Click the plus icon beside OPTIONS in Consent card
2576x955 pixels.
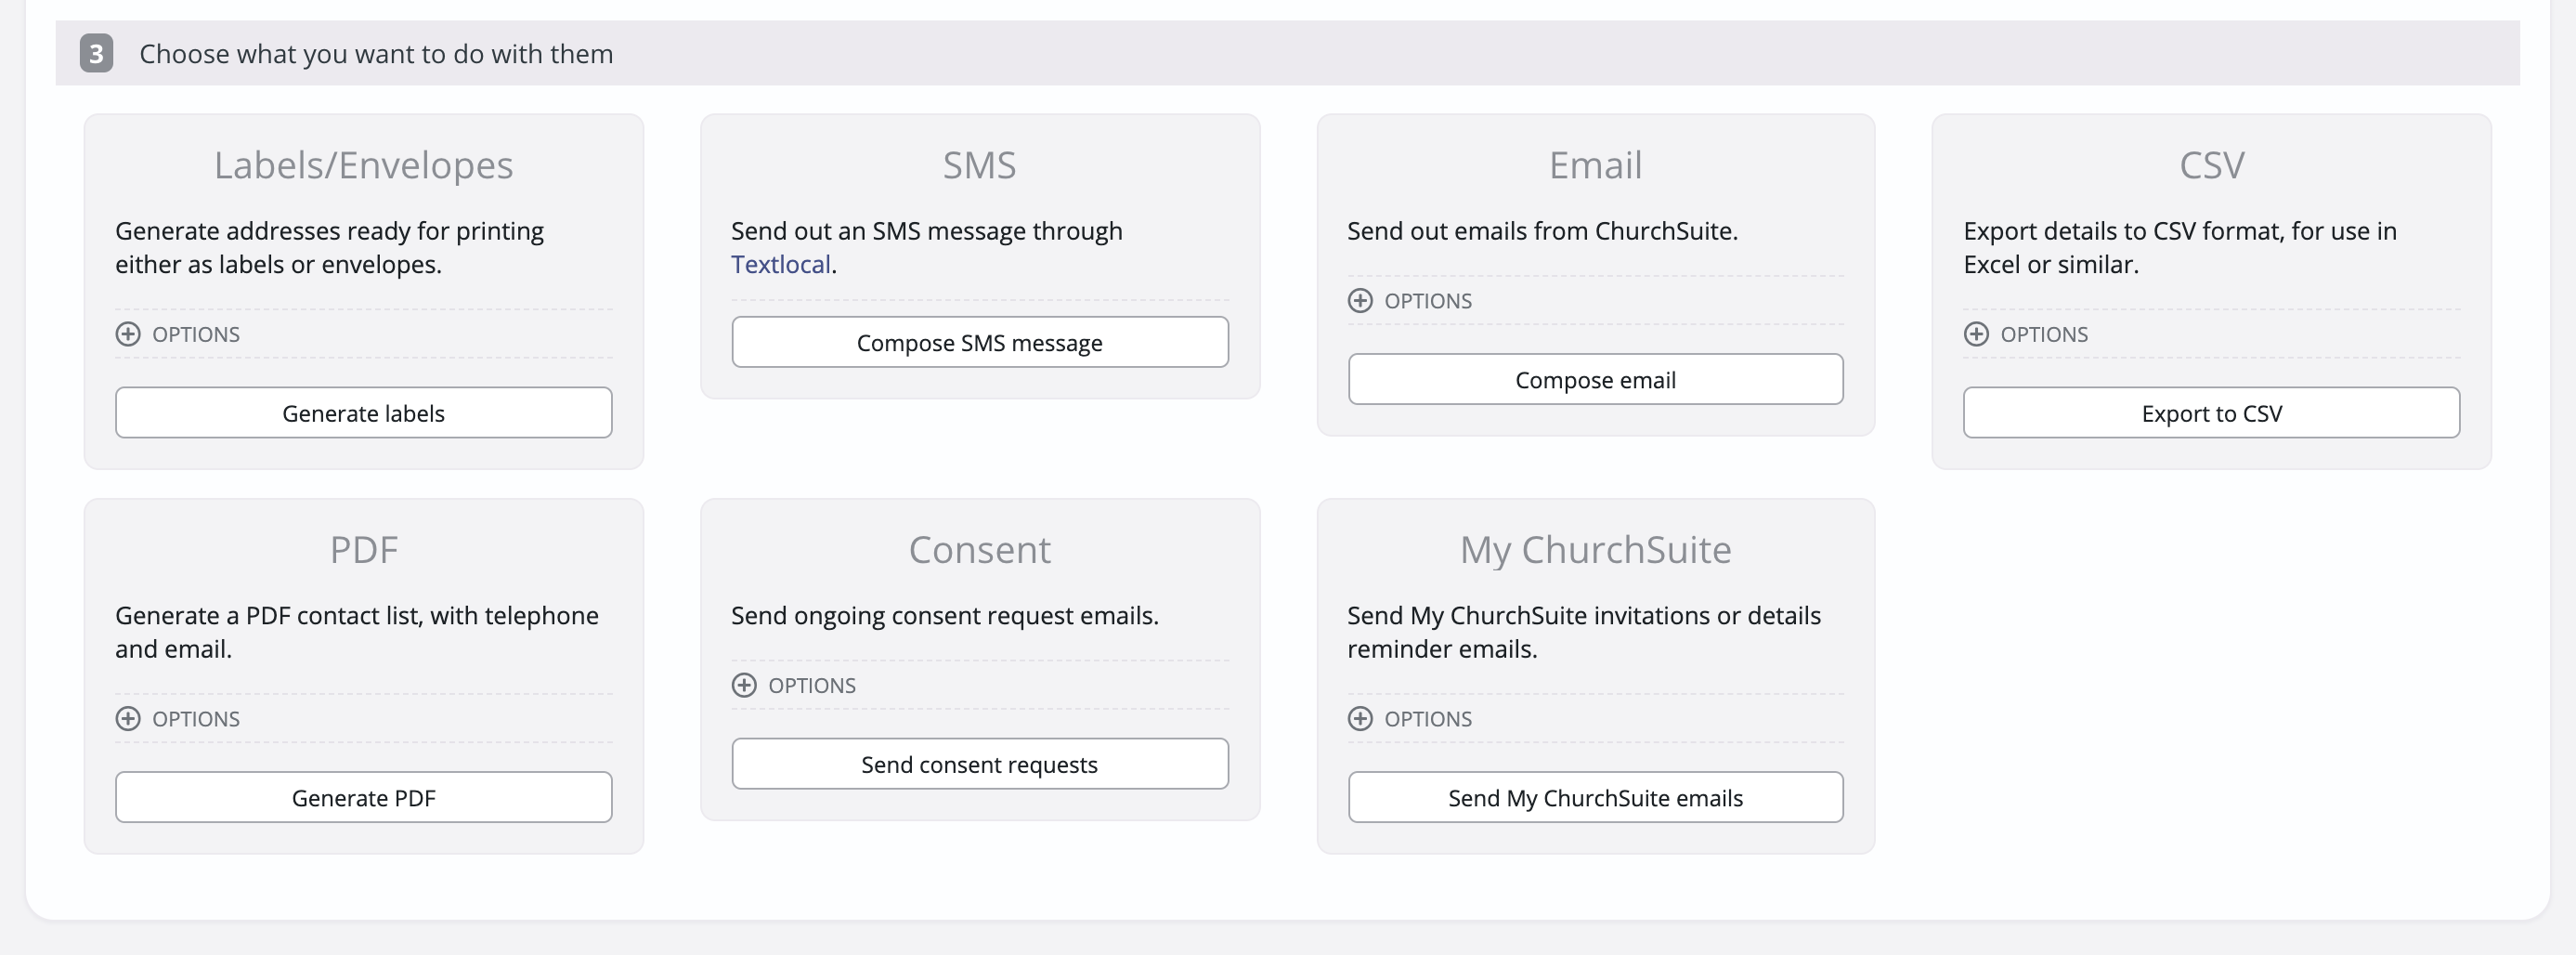(744, 685)
